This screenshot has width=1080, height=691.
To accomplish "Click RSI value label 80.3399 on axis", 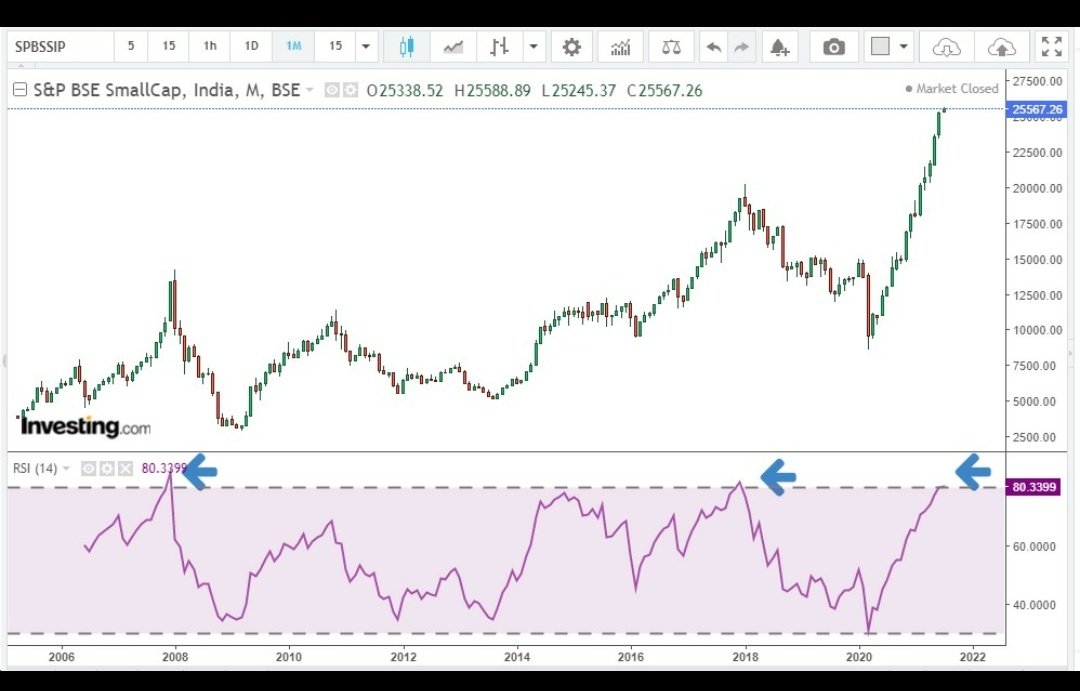I will (x=1034, y=487).
